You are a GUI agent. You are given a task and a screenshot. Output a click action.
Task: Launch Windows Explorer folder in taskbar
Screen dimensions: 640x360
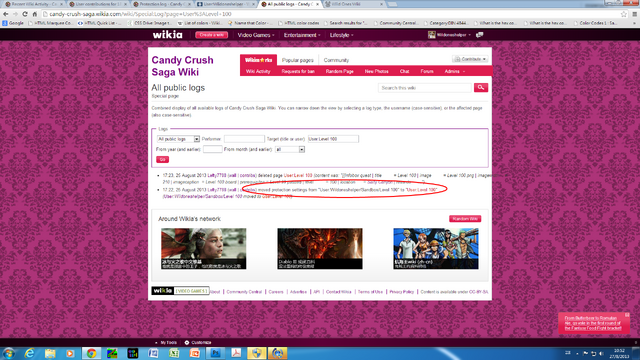pos(50,353)
